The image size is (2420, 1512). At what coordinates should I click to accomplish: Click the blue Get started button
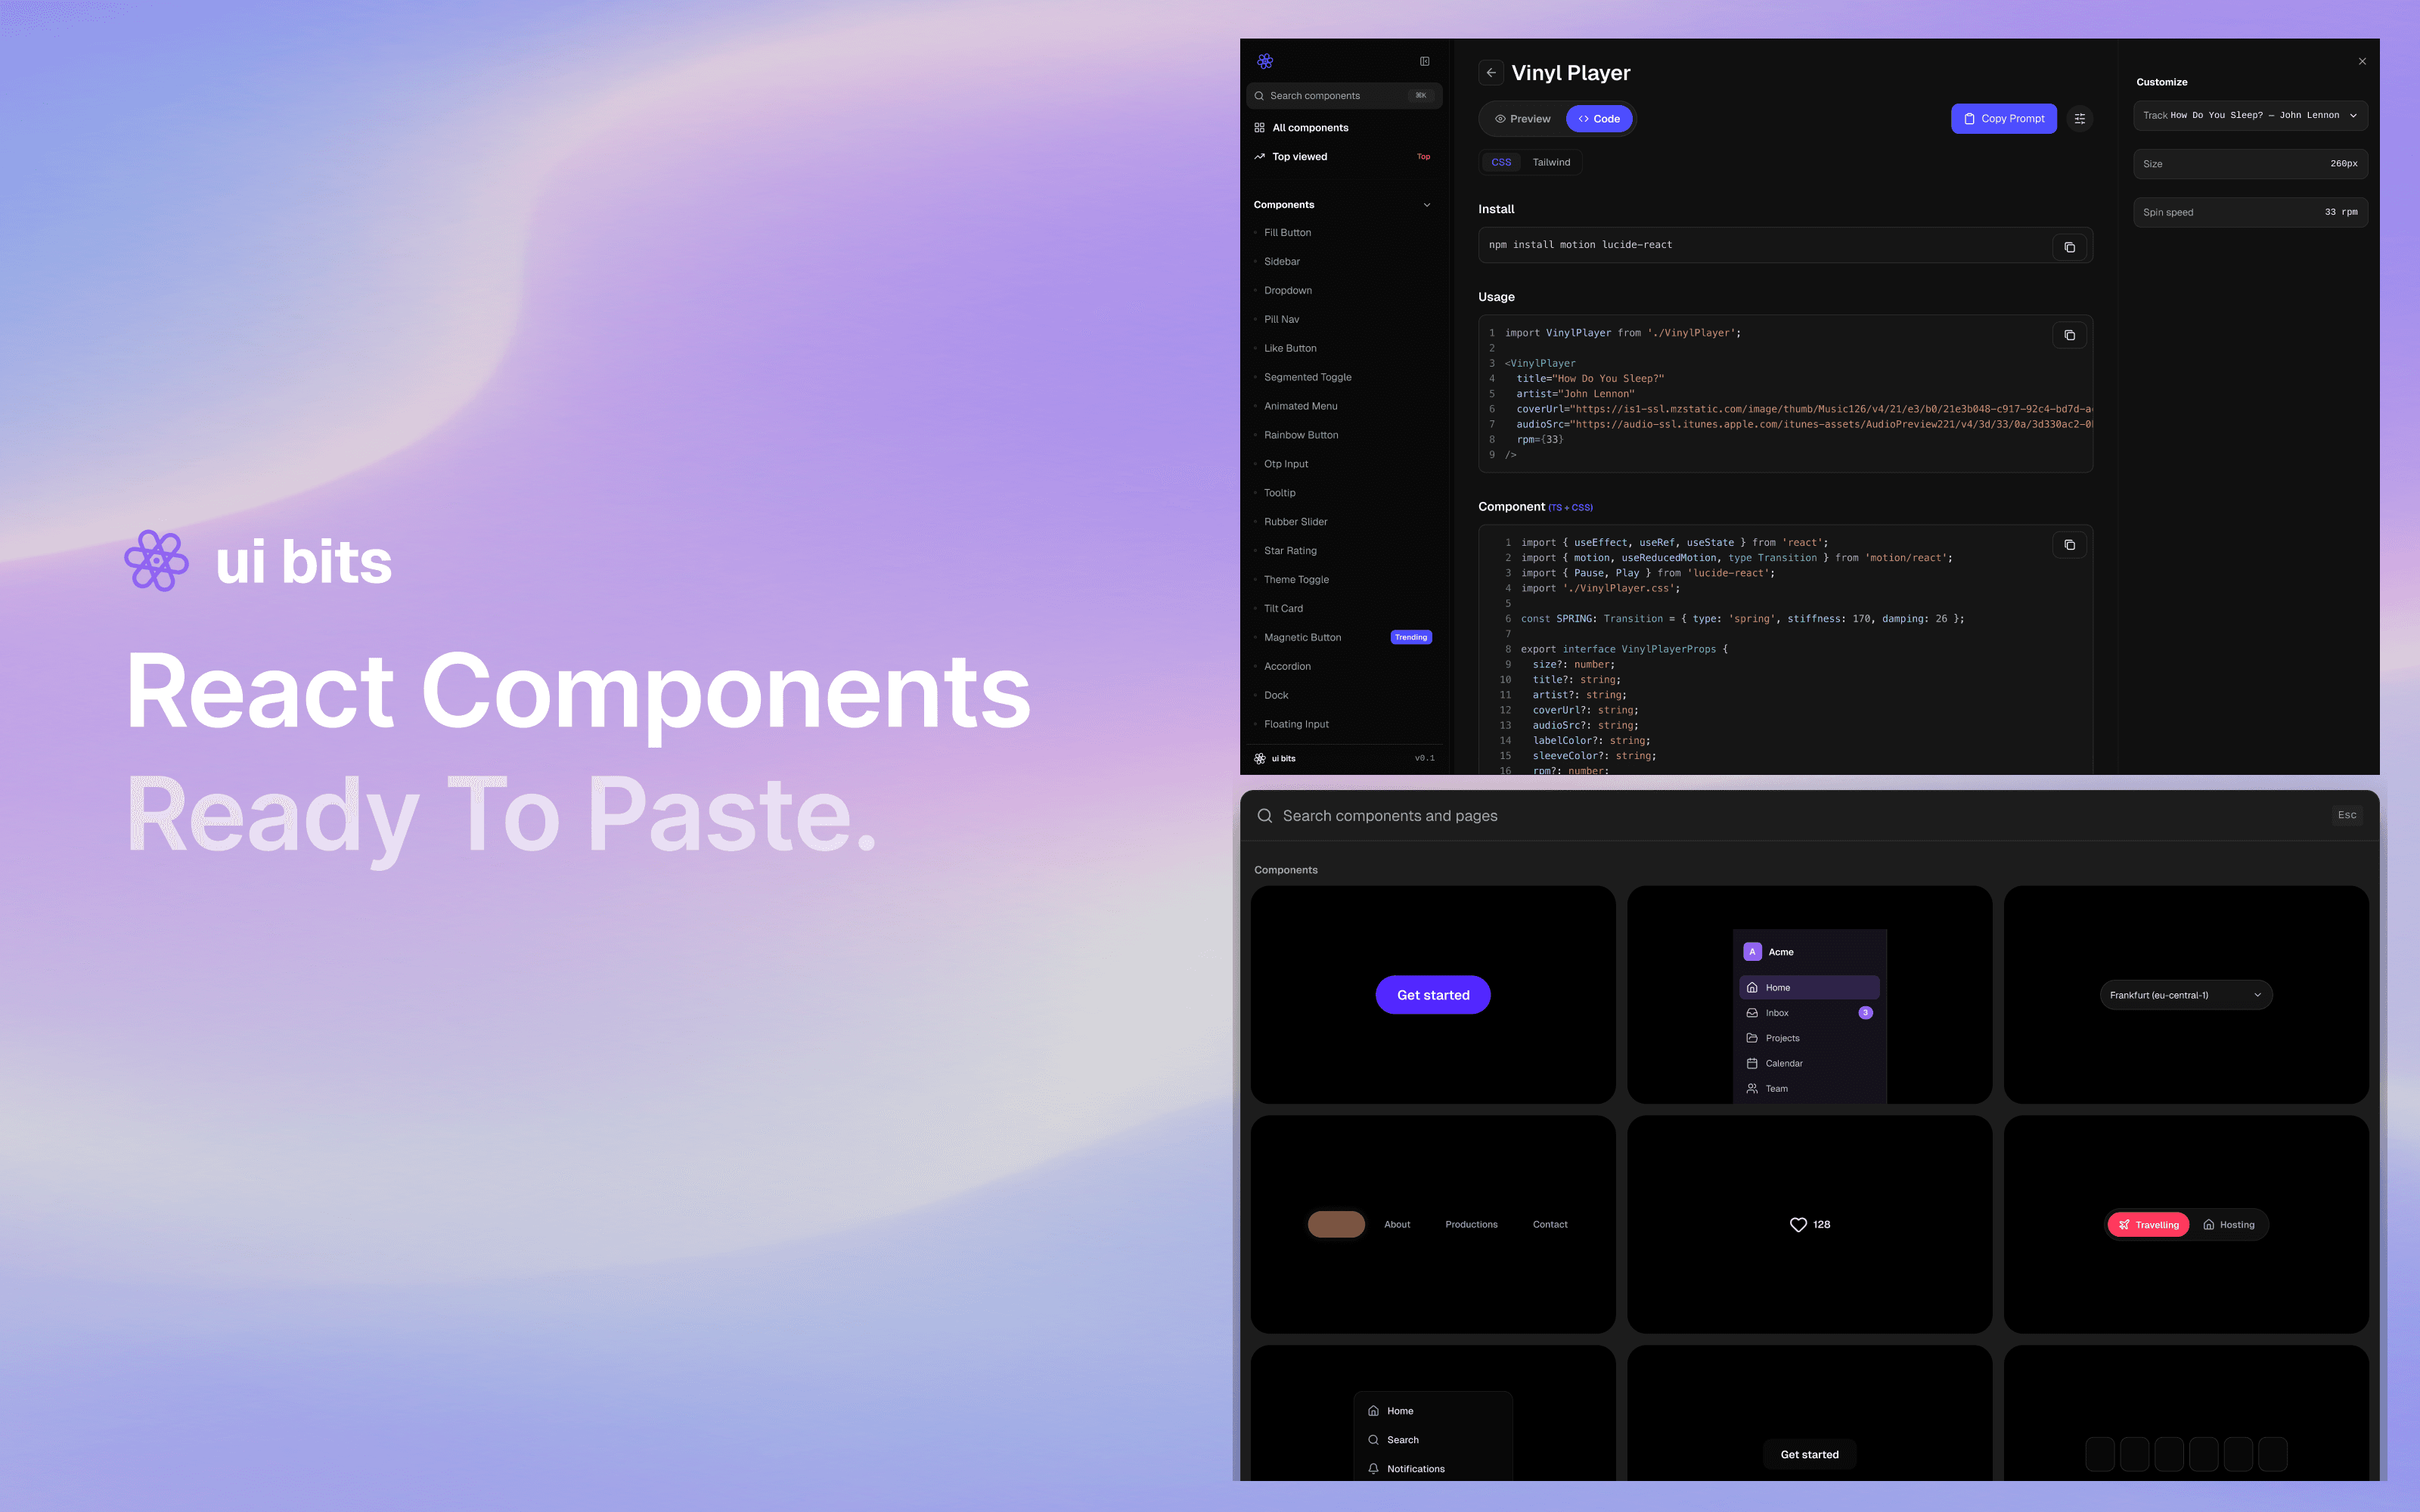1433,995
